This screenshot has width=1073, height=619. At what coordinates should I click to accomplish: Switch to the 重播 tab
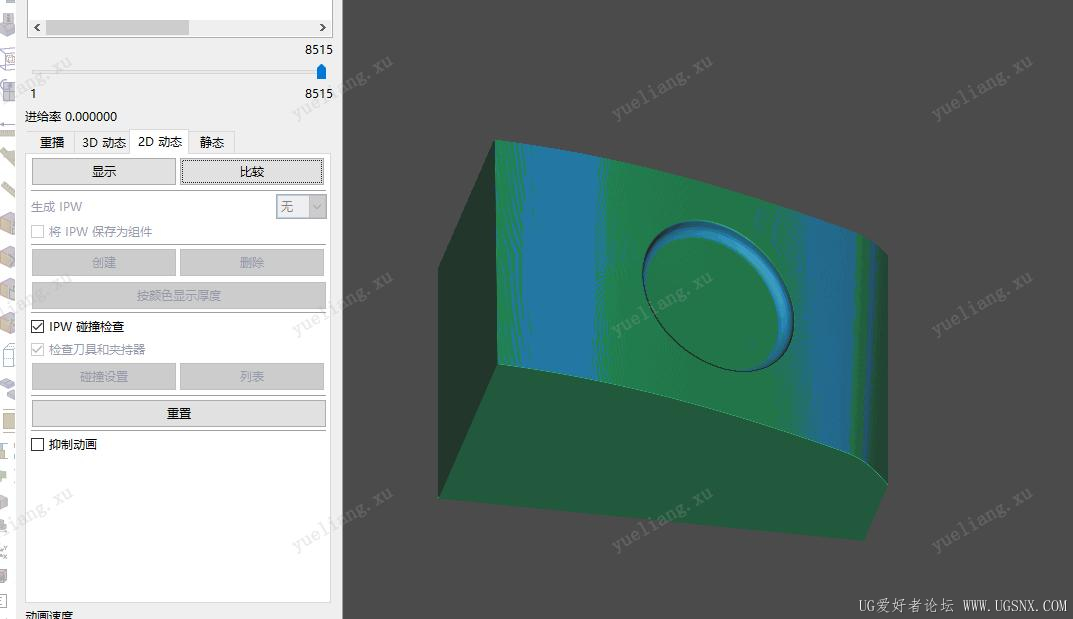pyautogui.click(x=52, y=143)
